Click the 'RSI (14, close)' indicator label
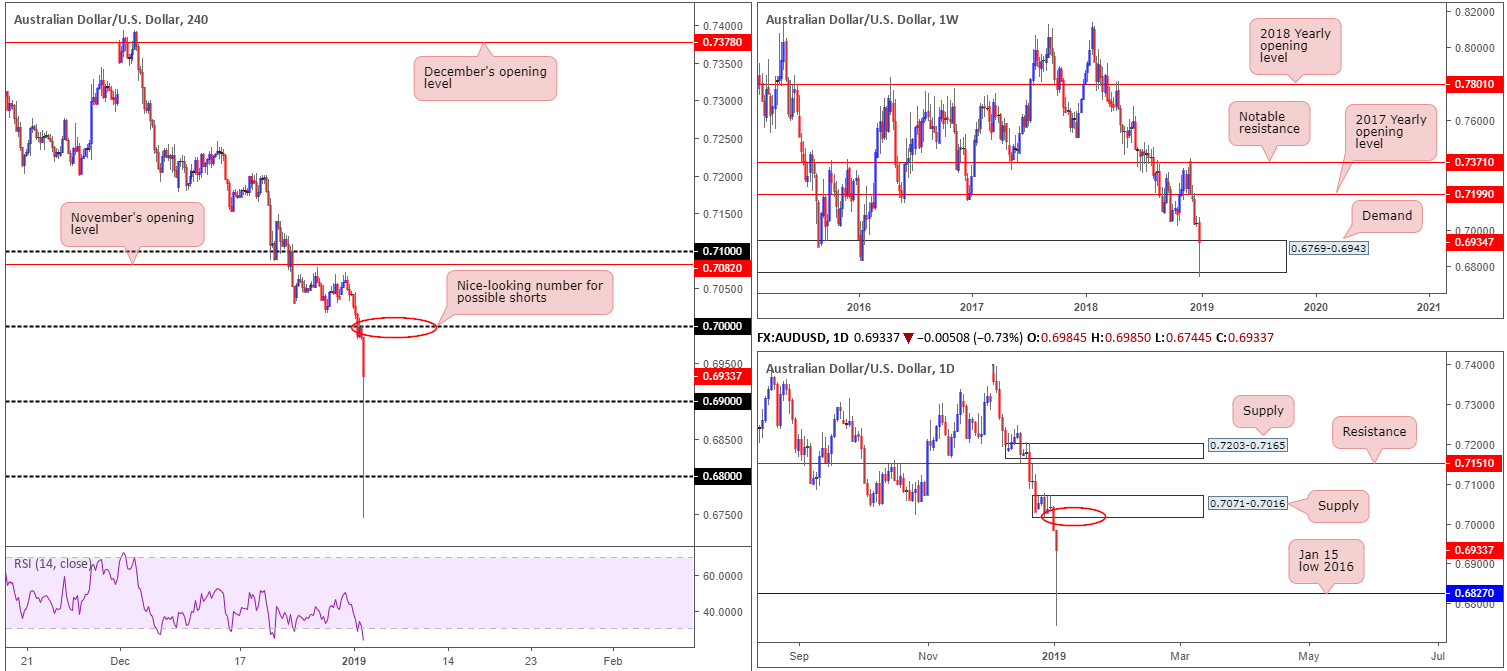This screenshot has height=671, width=1507. (53, 563)
